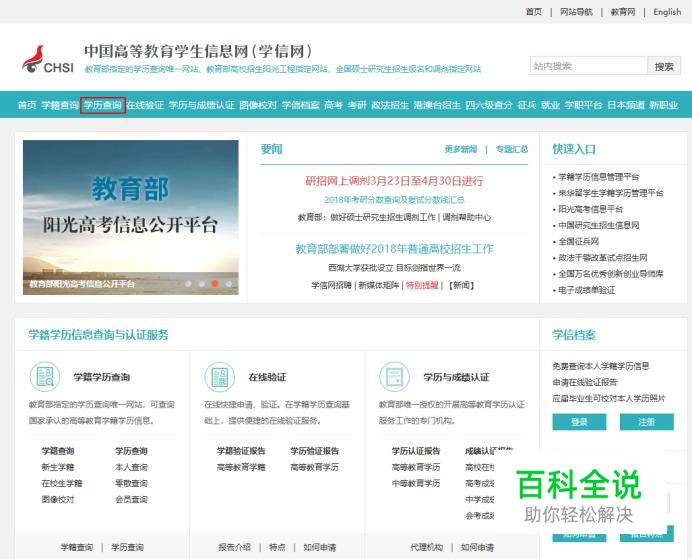Open the 报告介绍 footer link
Image resolution: width=692 pixels, height=559 pixels.
point(234,548)
